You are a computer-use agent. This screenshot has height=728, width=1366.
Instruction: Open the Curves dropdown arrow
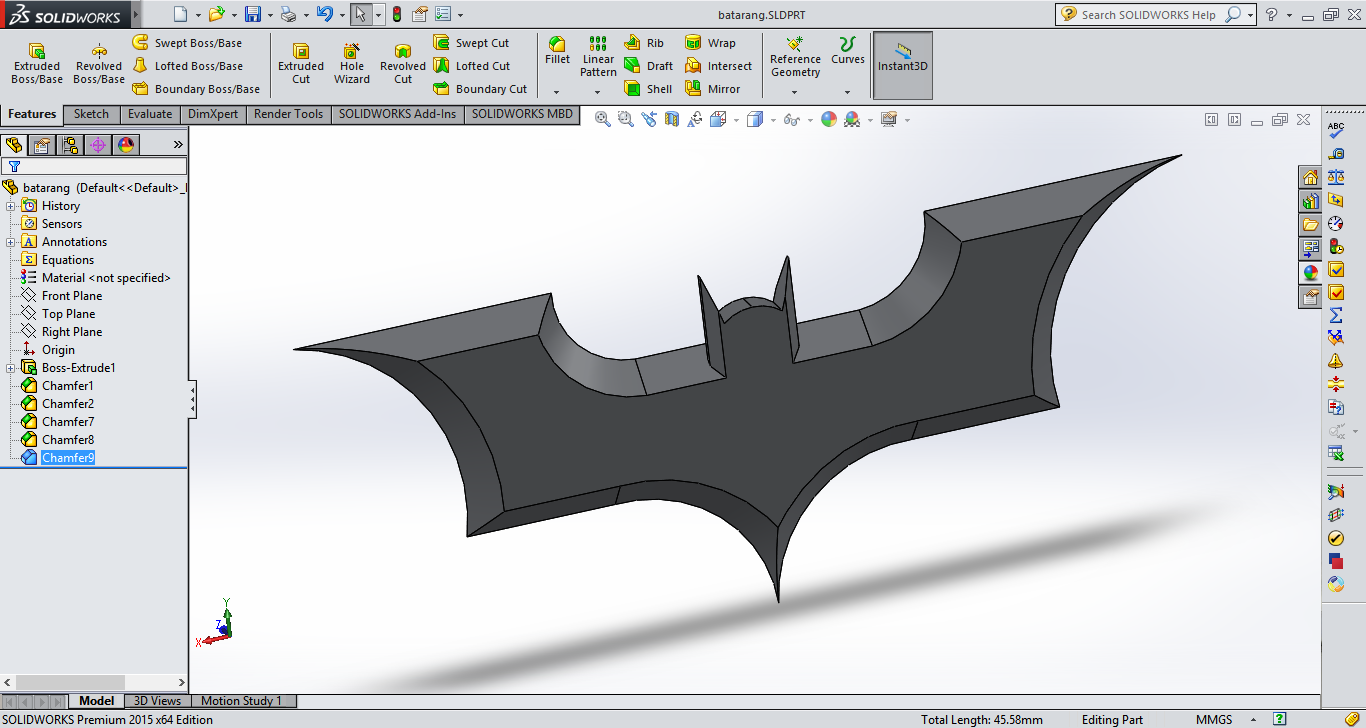coord(847,91)
